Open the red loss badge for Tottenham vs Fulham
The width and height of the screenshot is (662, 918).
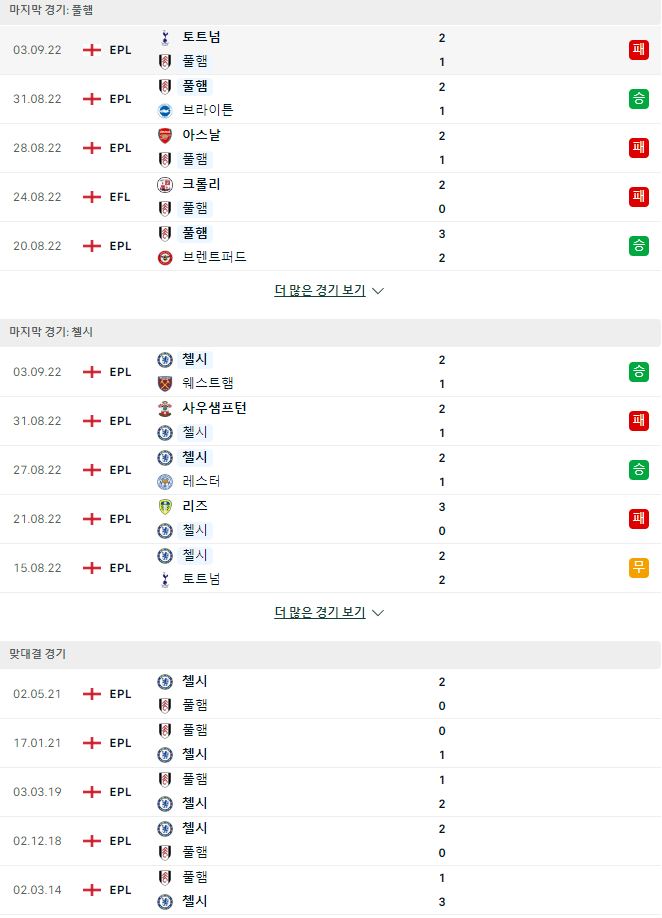click(x=639, y=50)
